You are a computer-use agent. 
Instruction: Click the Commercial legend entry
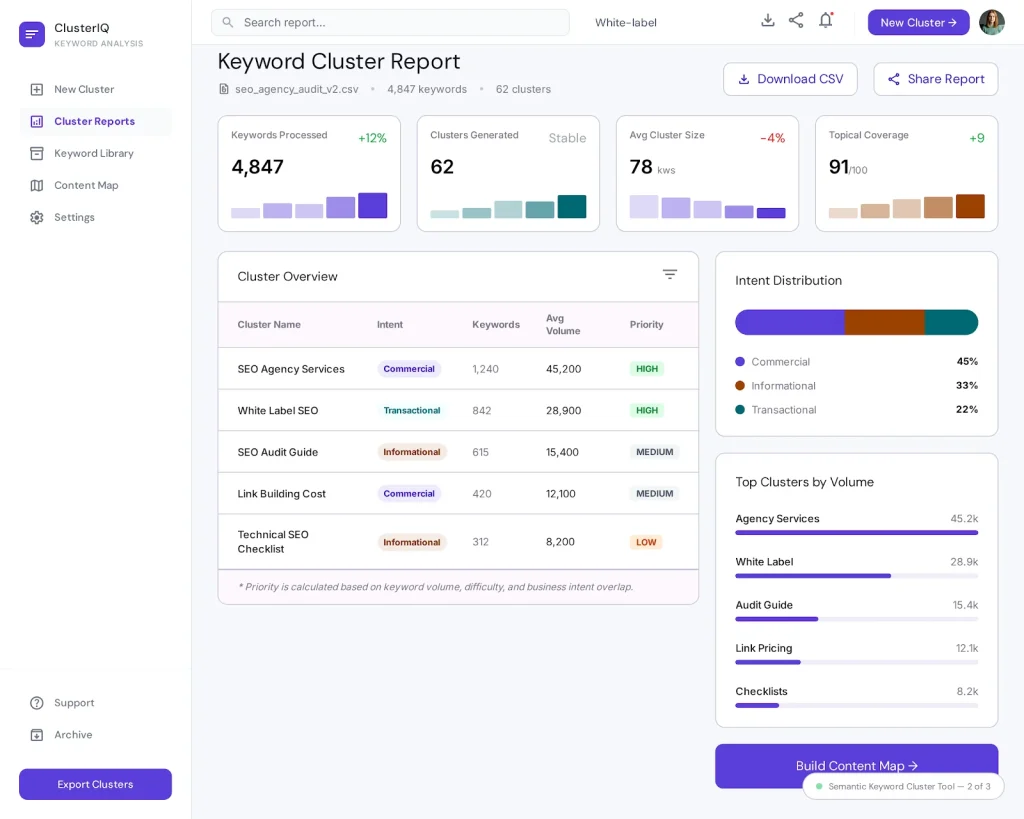click(x=857, y=362)
